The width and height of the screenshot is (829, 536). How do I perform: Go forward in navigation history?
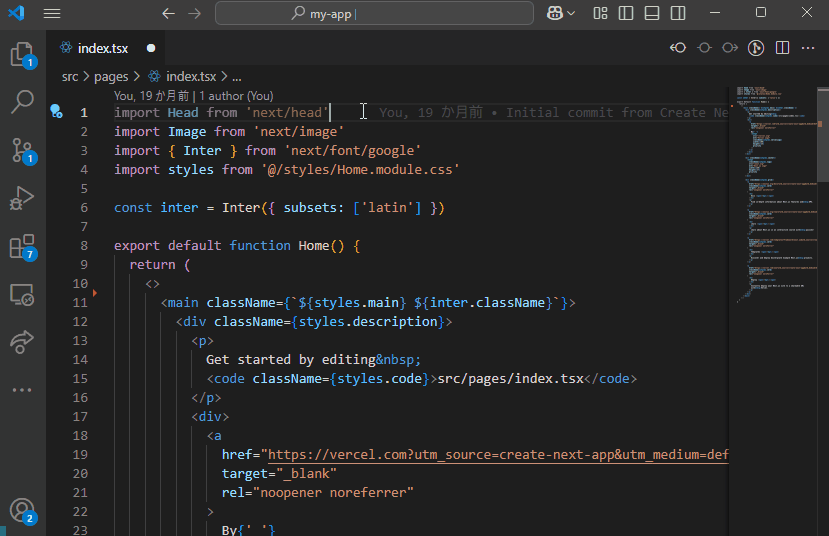click(195, 13)
